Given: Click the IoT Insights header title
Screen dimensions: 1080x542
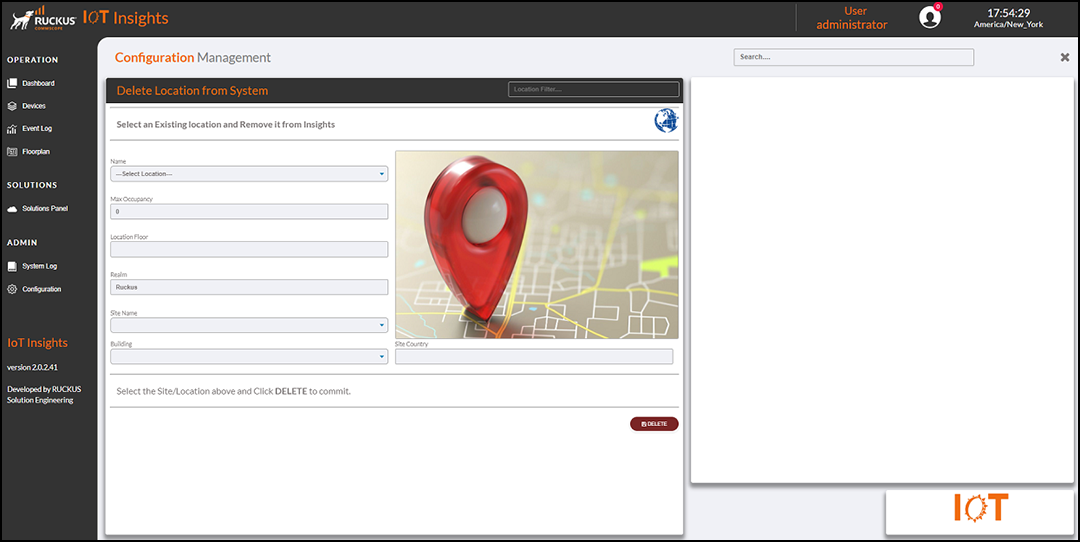Looking at the screenshot, I should click(125, 18).
